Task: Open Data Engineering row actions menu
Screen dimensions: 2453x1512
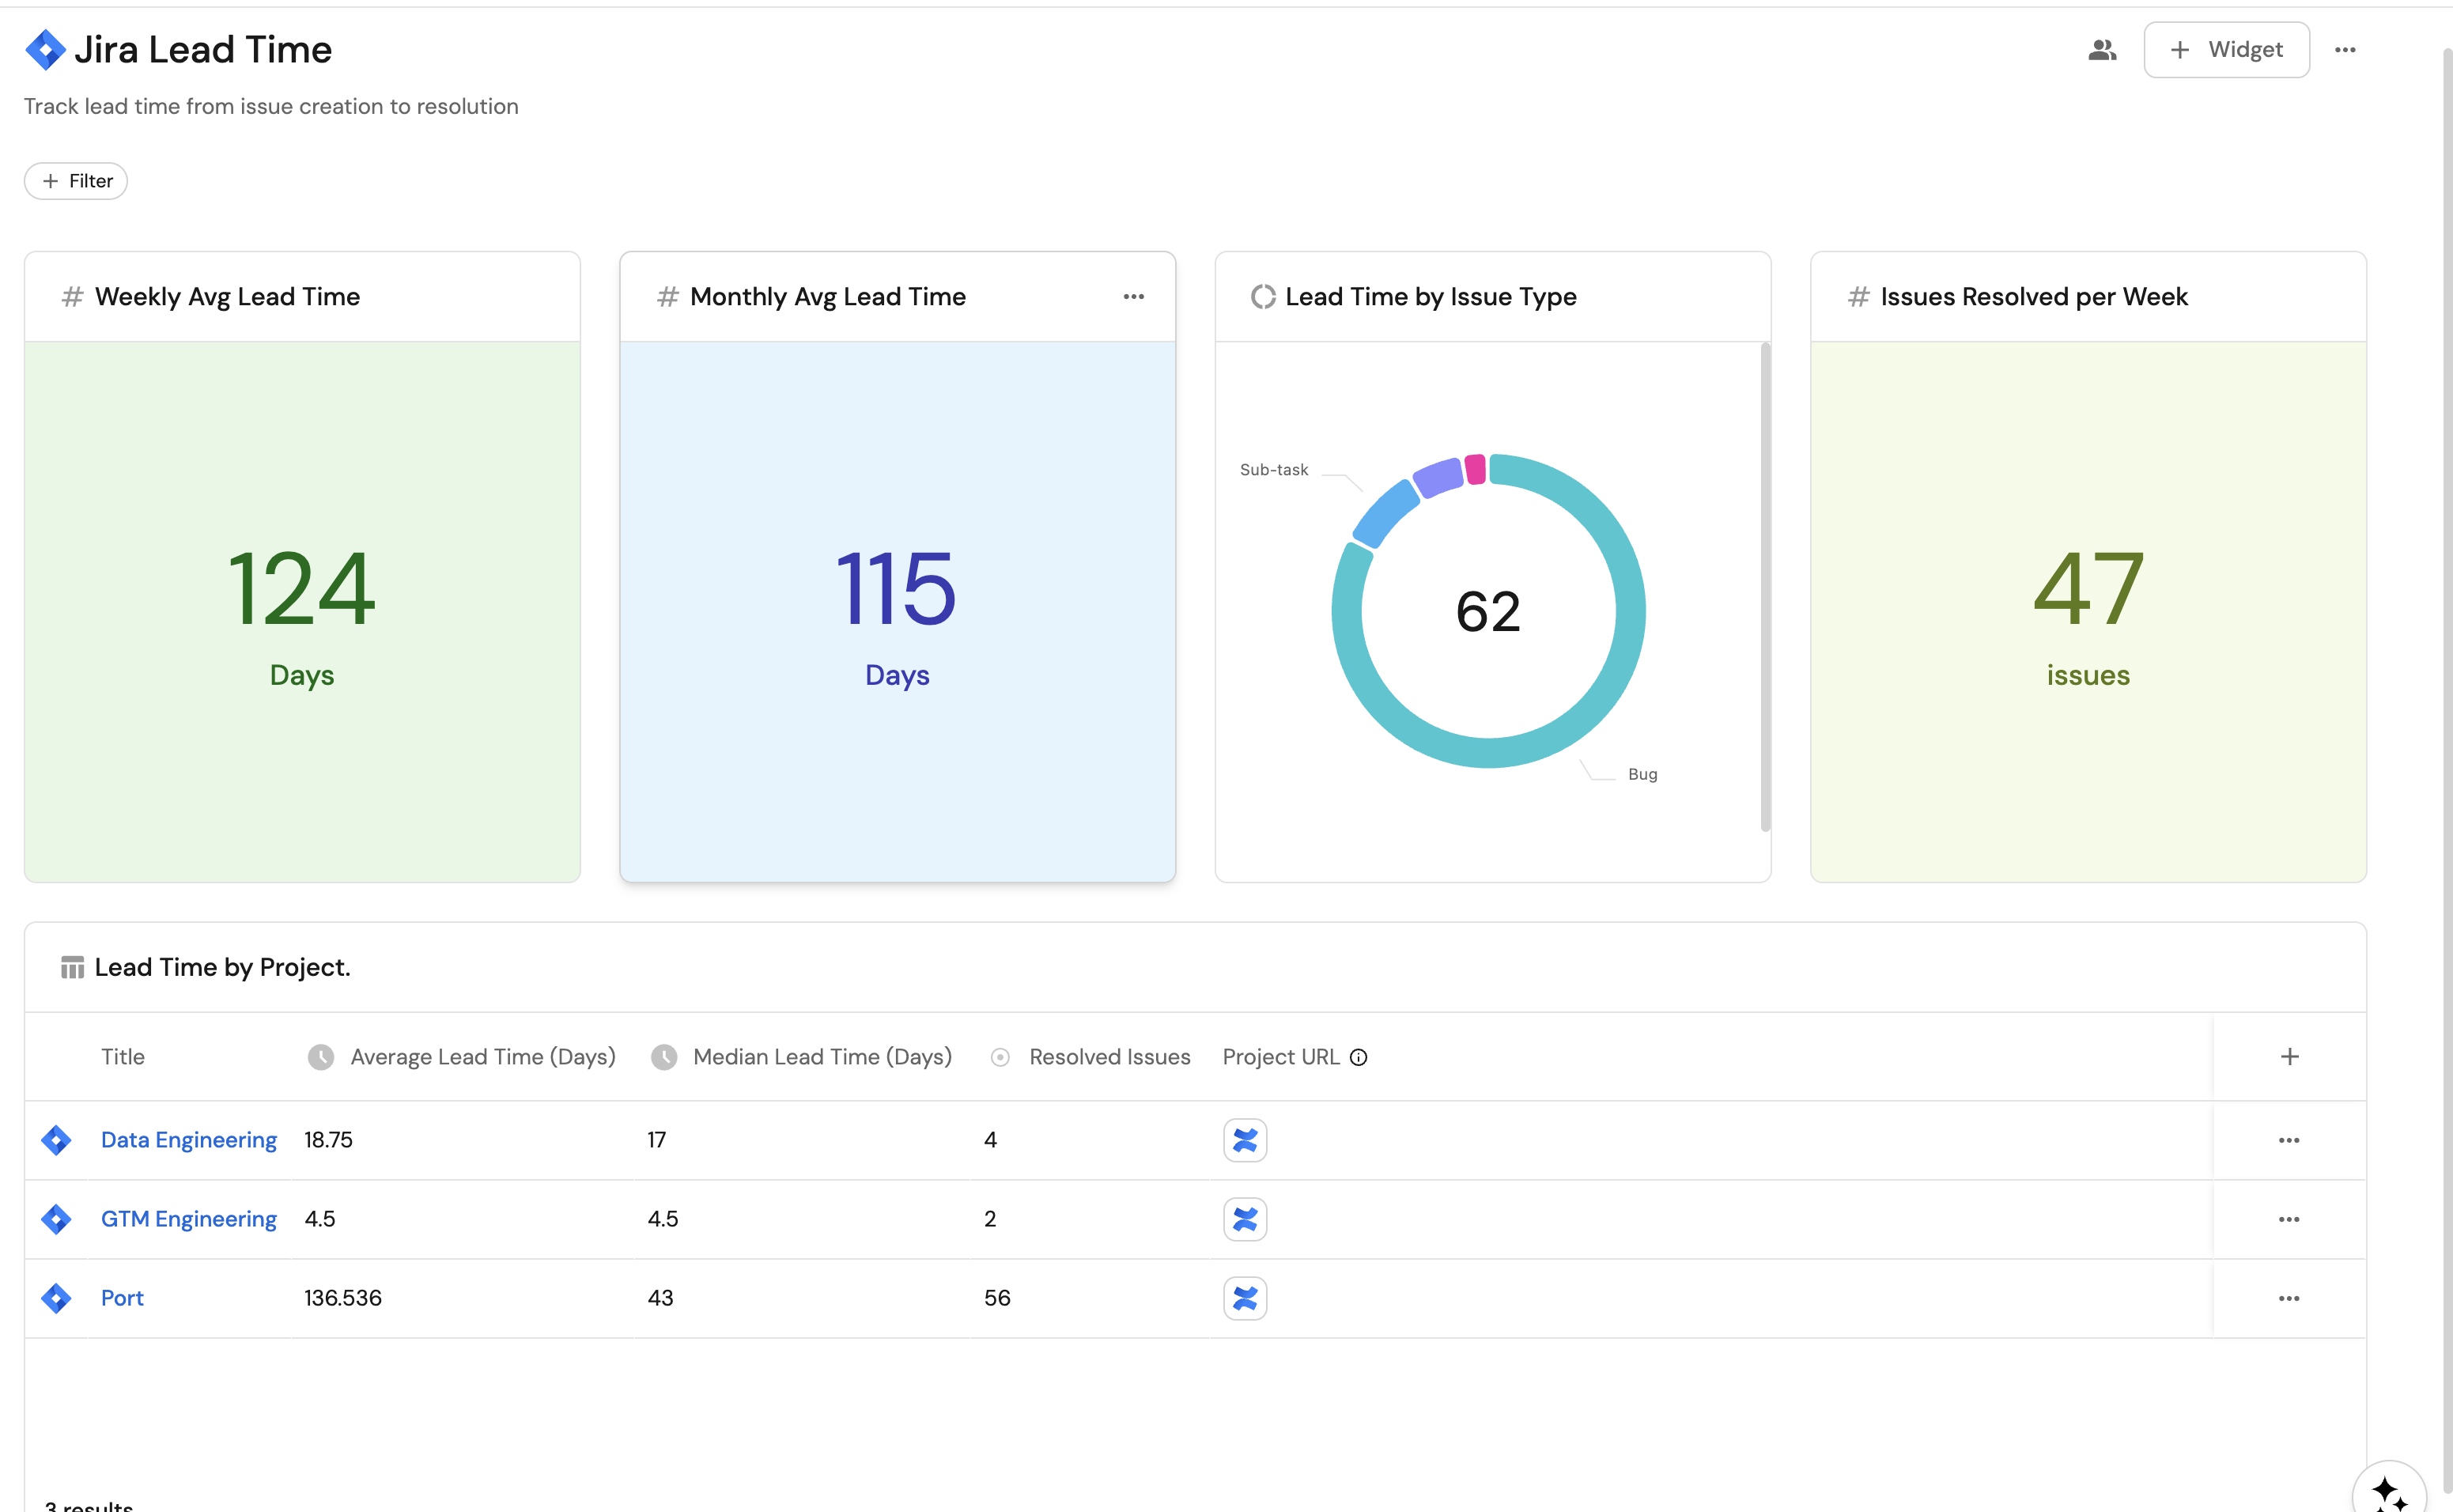Action: [x=2289, y=1140]
